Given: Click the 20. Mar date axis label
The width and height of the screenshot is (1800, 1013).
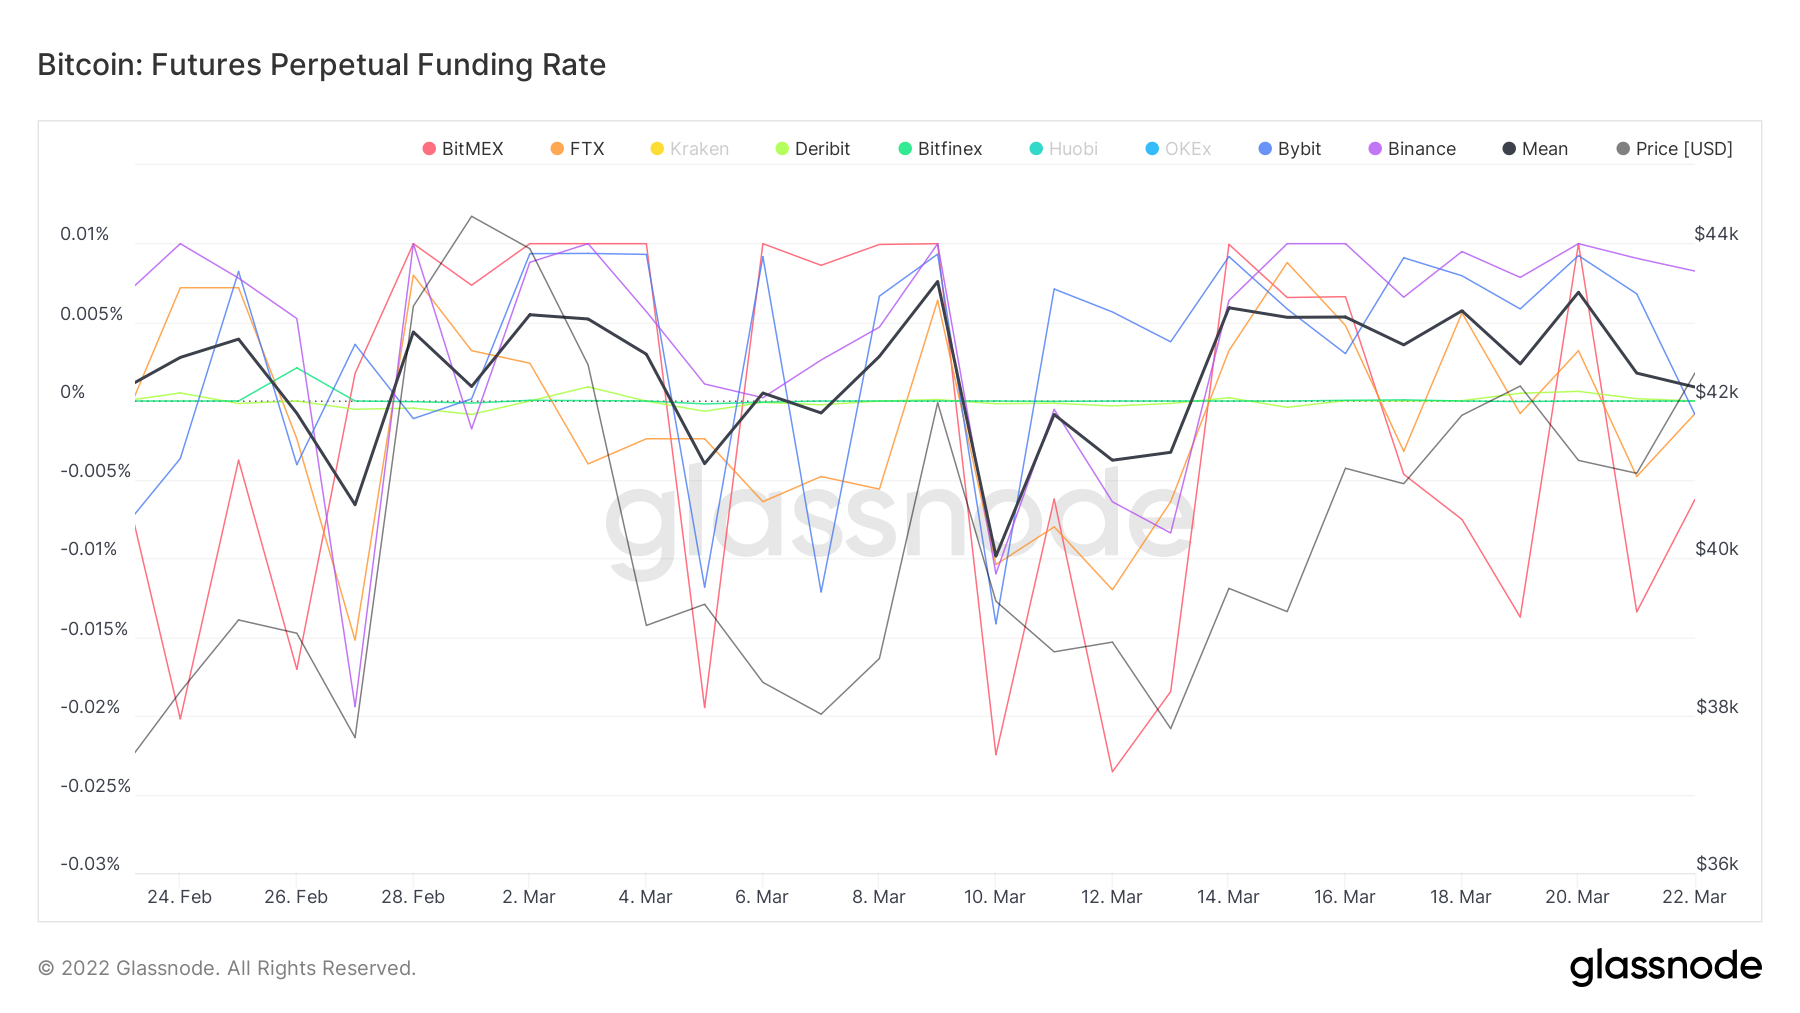Looking at the screenshot, I should click(1577, 897).
